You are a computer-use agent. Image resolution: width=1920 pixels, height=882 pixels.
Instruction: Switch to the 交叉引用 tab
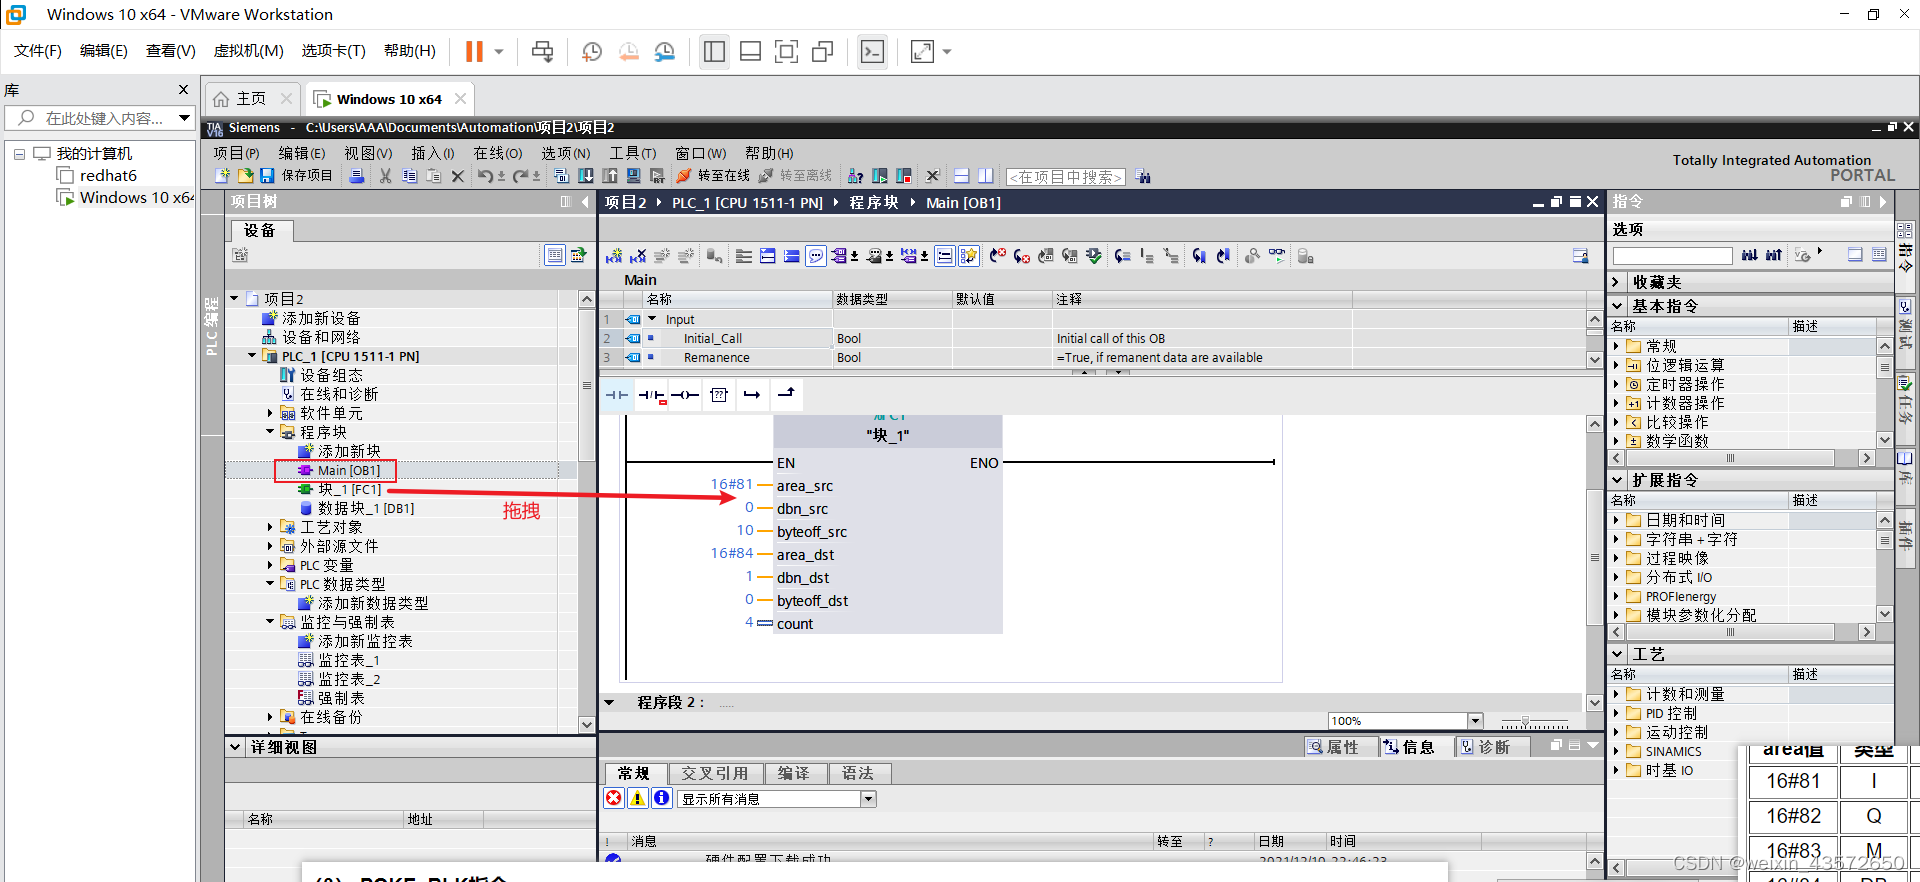coord(714,773)
